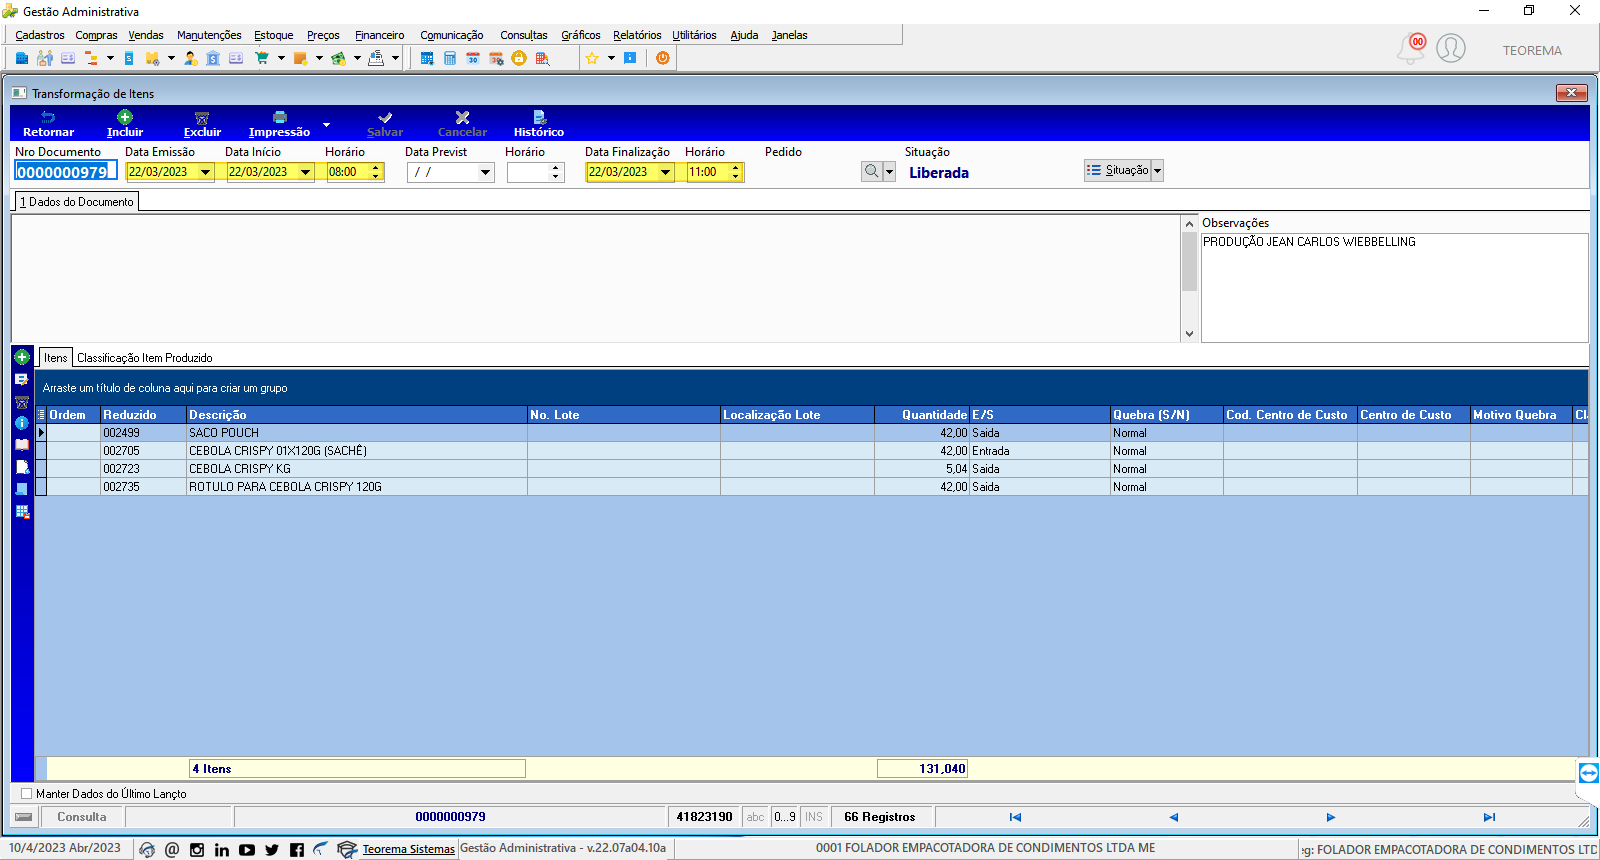Image resolution: width=1600 pixels, height=860 pixels.
Task: Expand the Impressão dropdown arrow
Action: click(326, 125)
